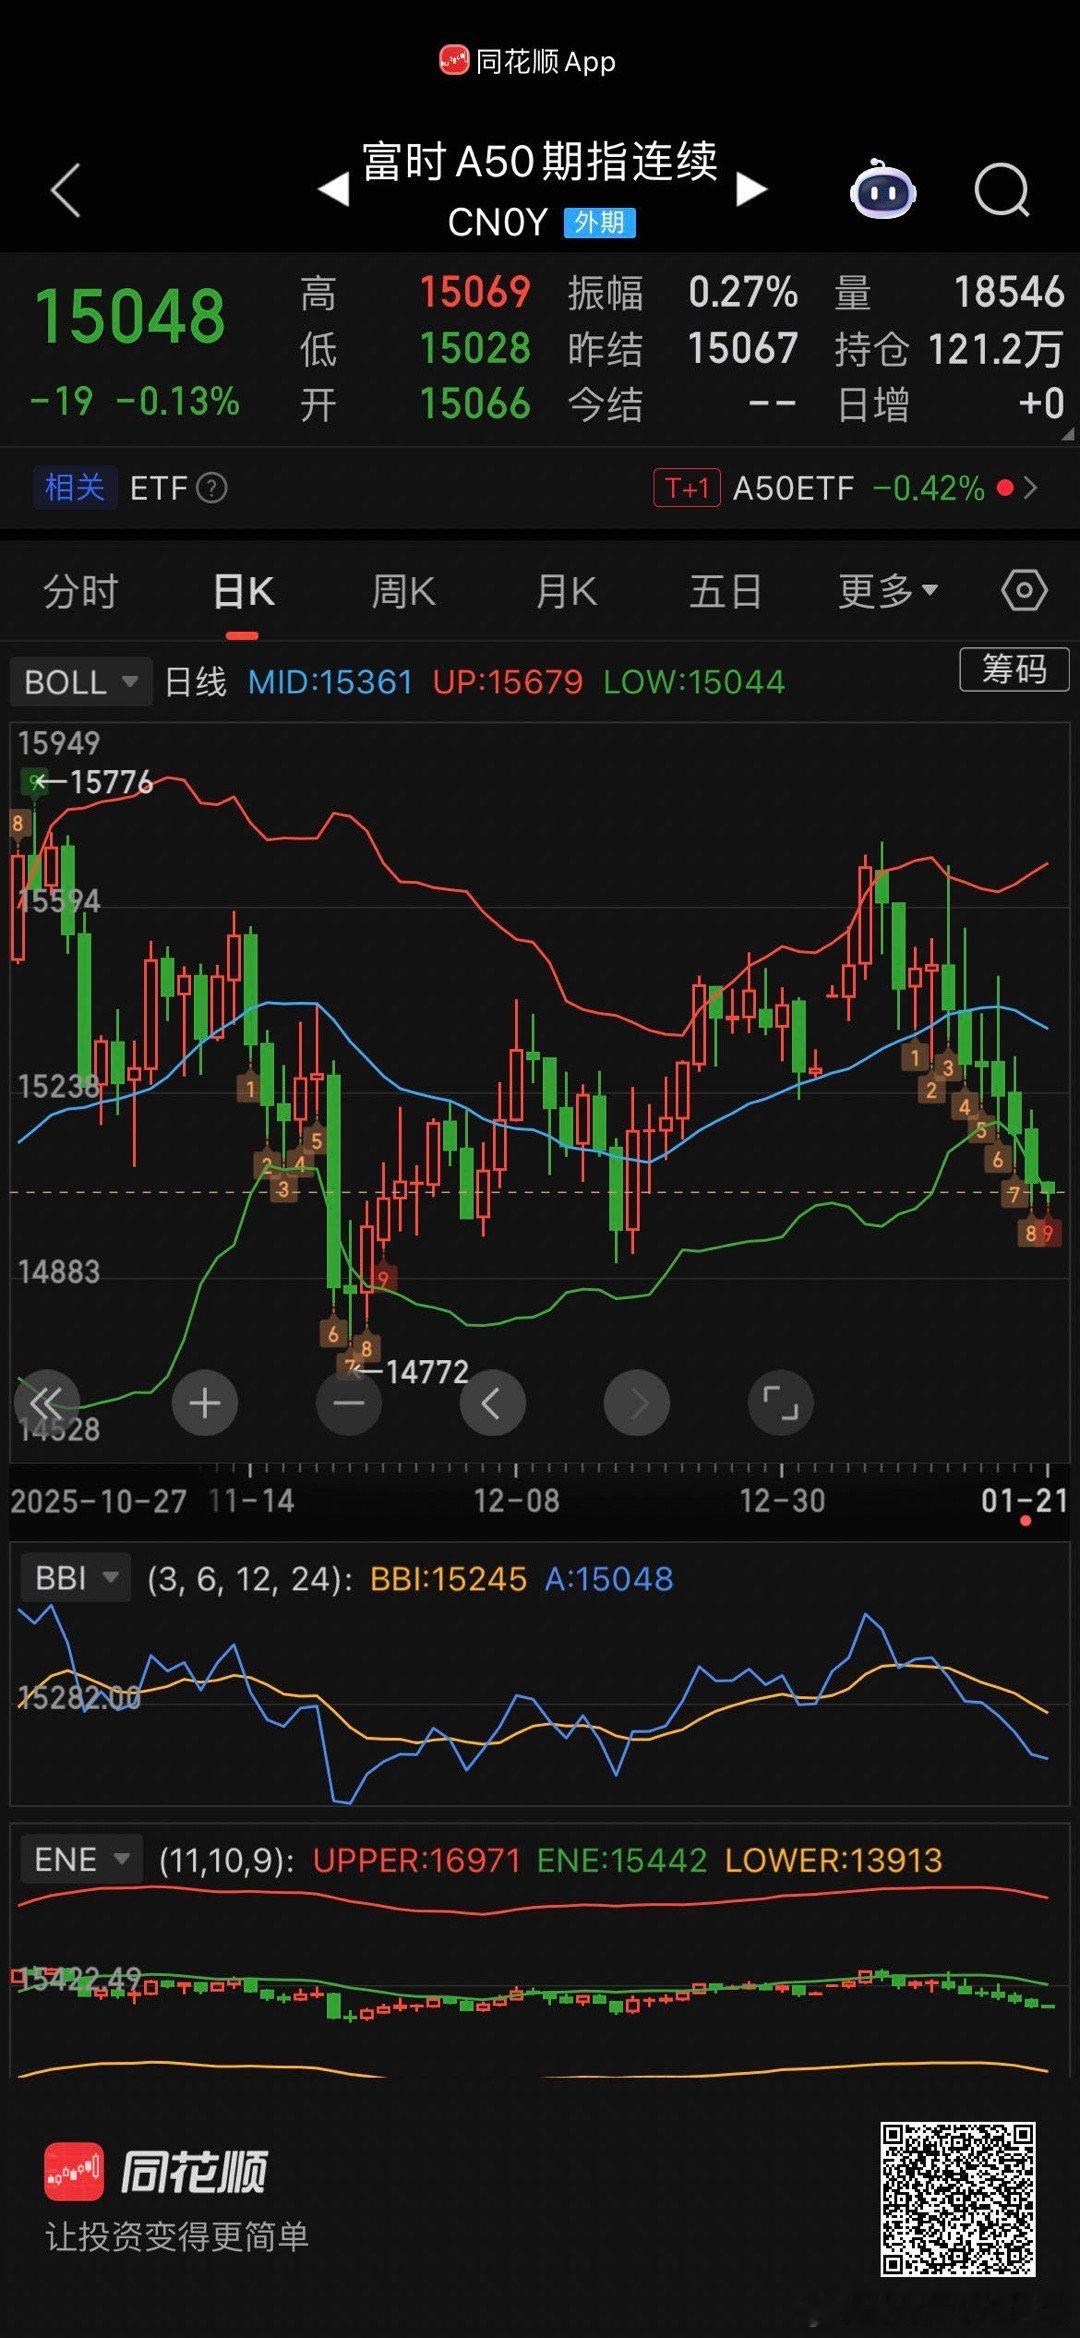Open the A50ETF related row chevron
Screen dimensions: 1080x2338
[1031, 488]
